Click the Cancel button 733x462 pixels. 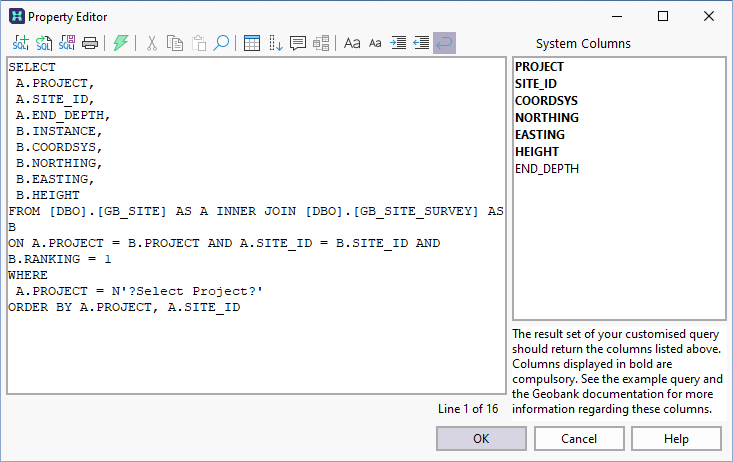(579, 439)
